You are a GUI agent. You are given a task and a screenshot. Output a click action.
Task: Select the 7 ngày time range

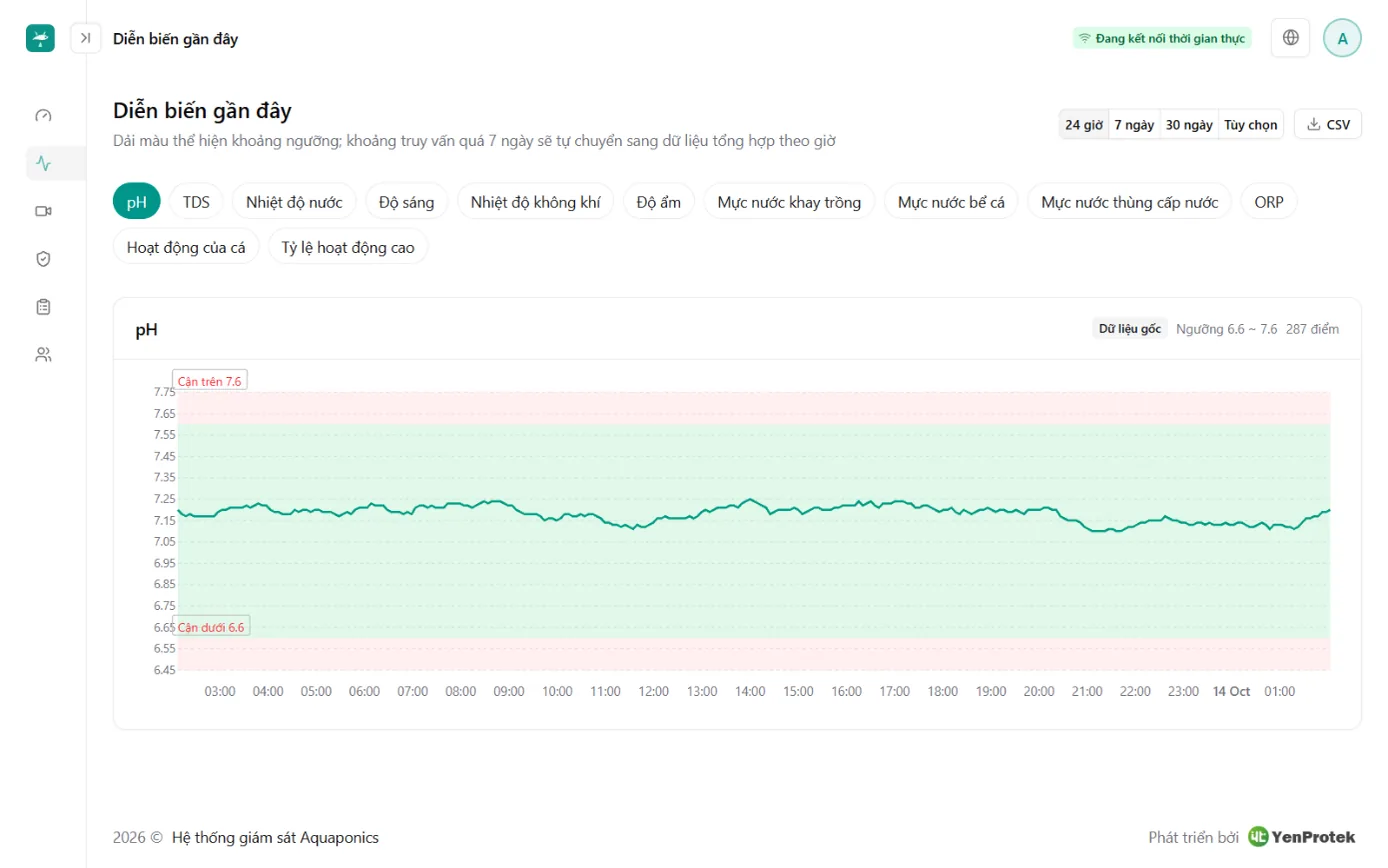point(1134,125)
